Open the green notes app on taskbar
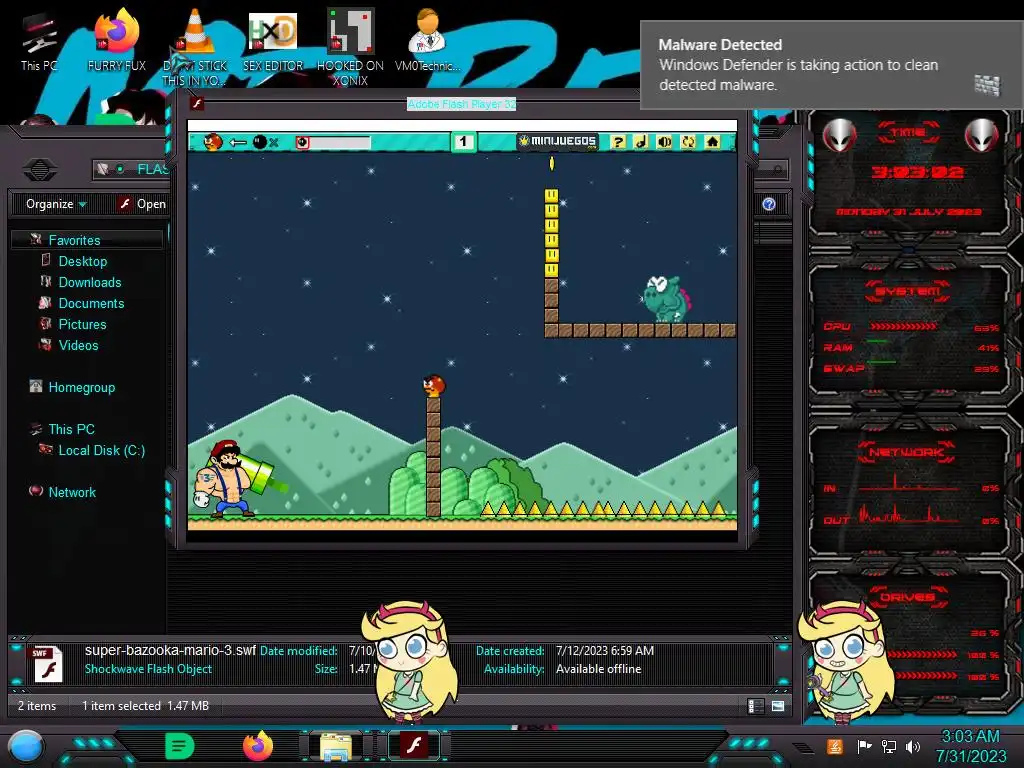This screenshot has width=1024, height=768. (x=180, y=746)
